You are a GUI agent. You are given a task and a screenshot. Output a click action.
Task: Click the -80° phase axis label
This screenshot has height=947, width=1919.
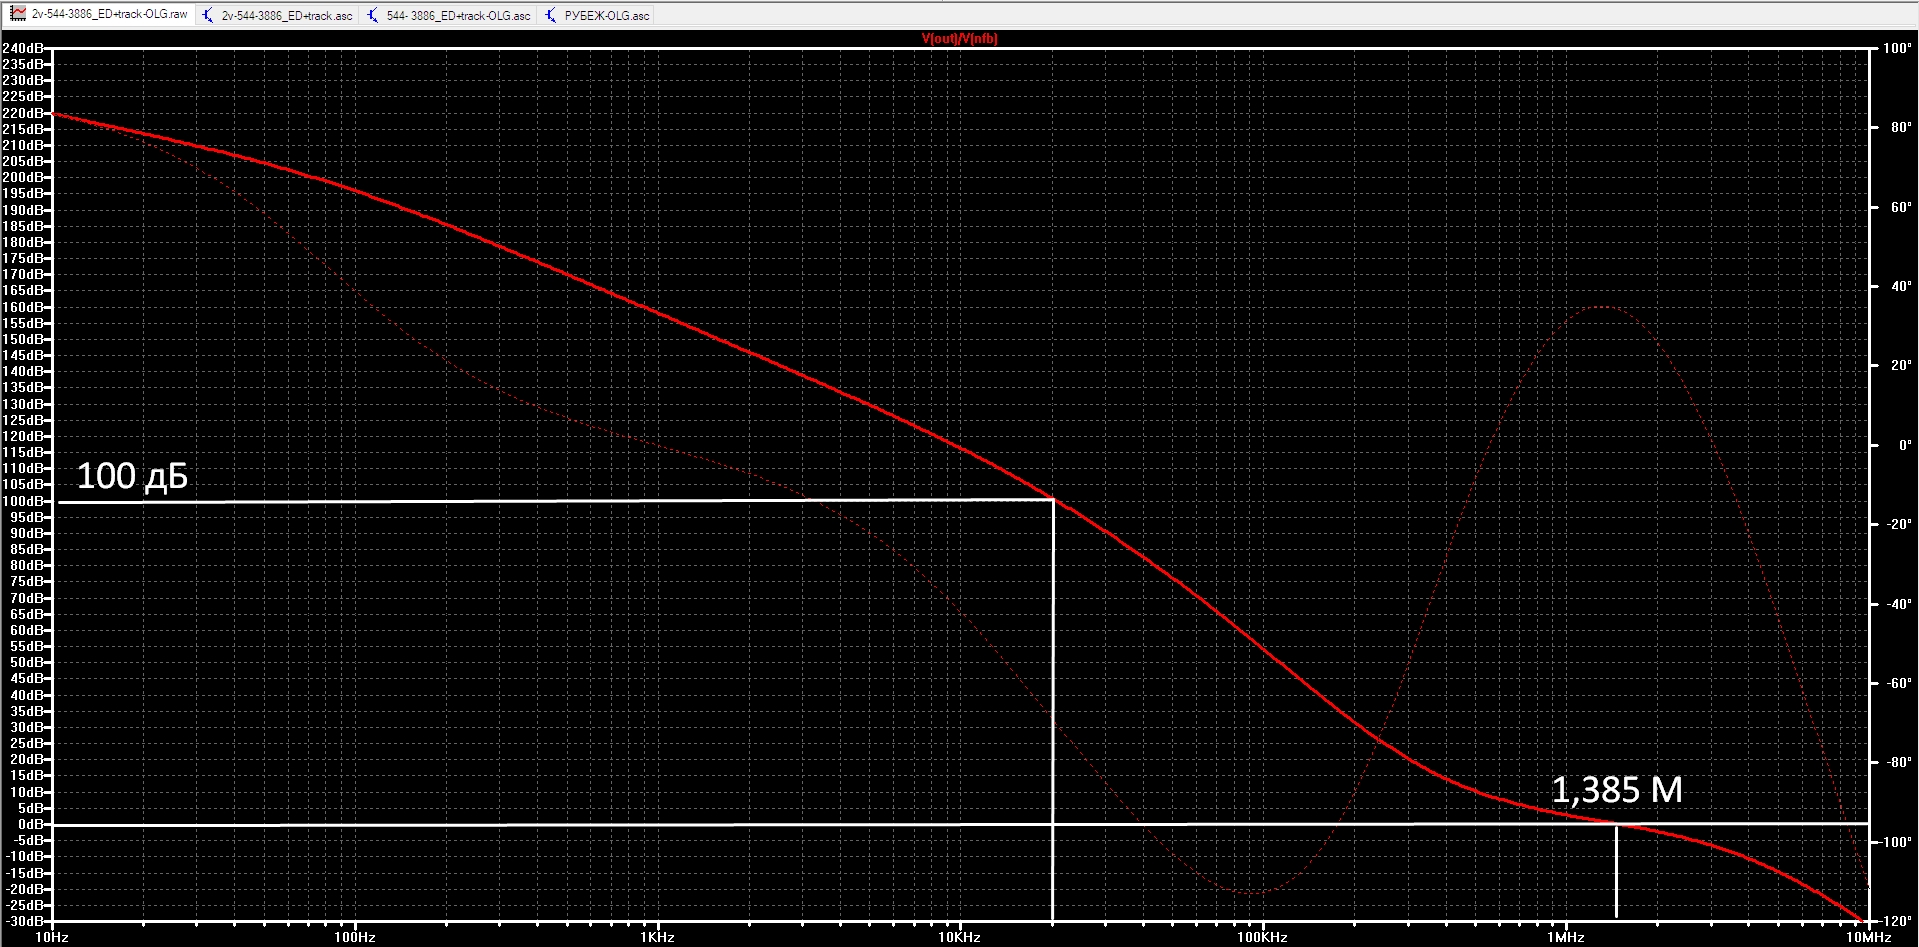click(1898, 762)
